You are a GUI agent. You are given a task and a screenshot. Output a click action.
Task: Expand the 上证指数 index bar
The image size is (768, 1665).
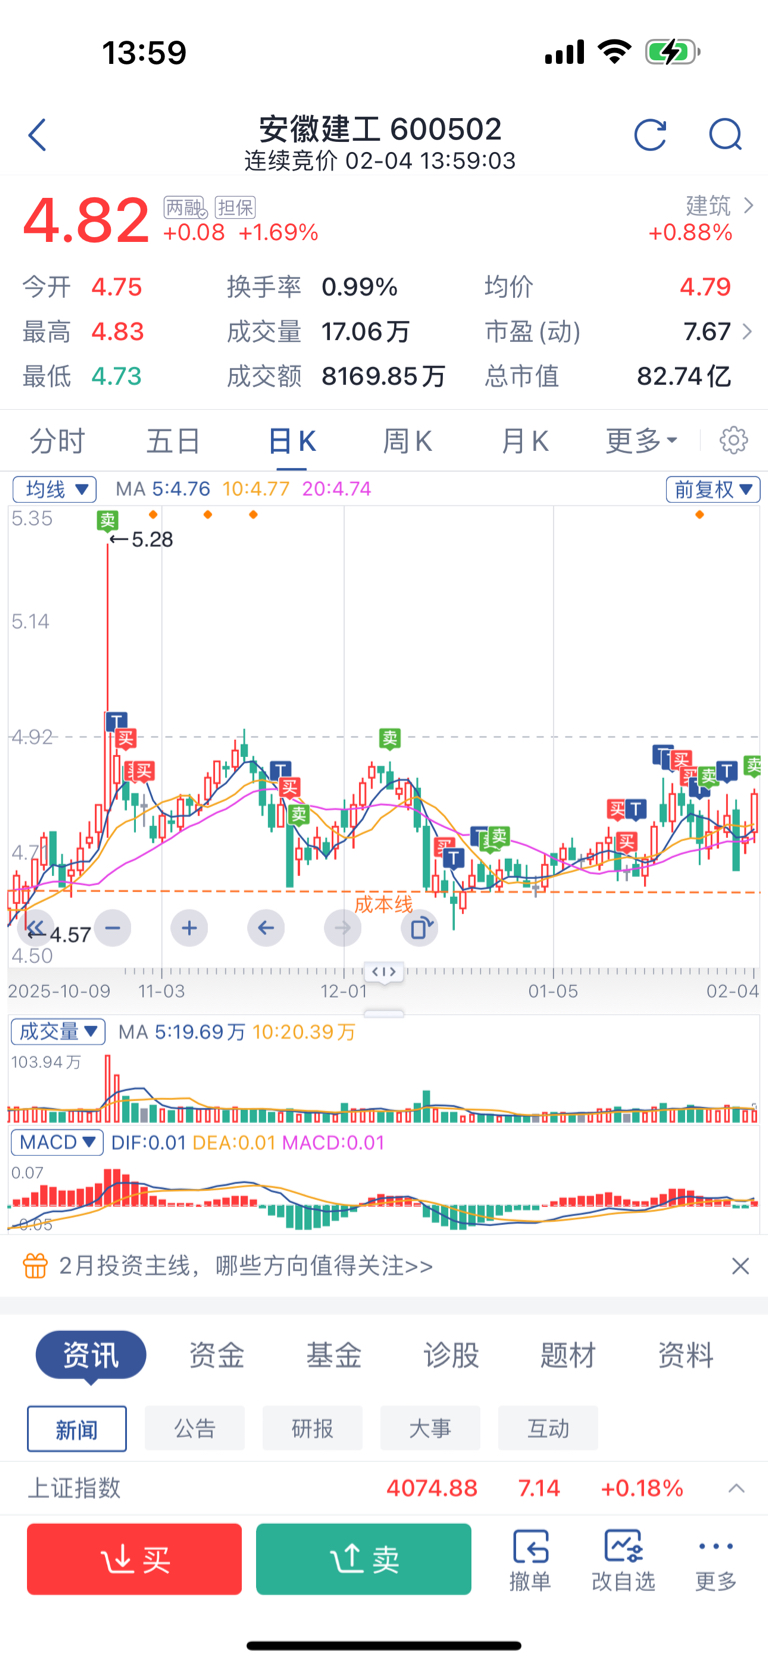(736, 1488)
